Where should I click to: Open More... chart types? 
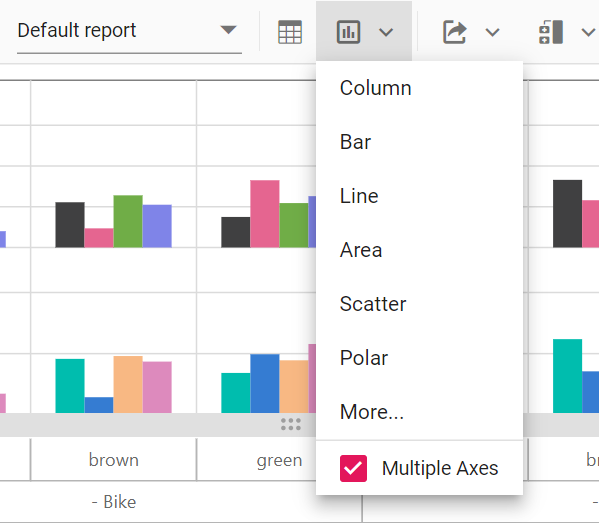(419, 412)
